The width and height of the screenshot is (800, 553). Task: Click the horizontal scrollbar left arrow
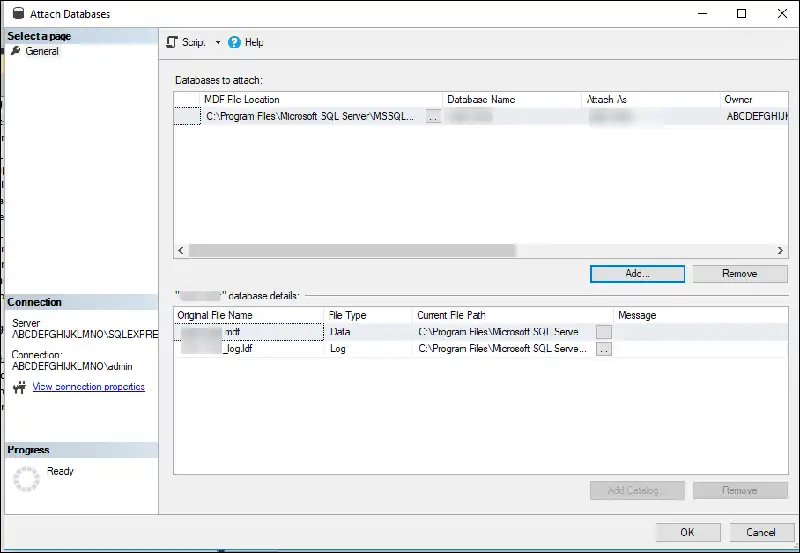click(x=181, y=250)
